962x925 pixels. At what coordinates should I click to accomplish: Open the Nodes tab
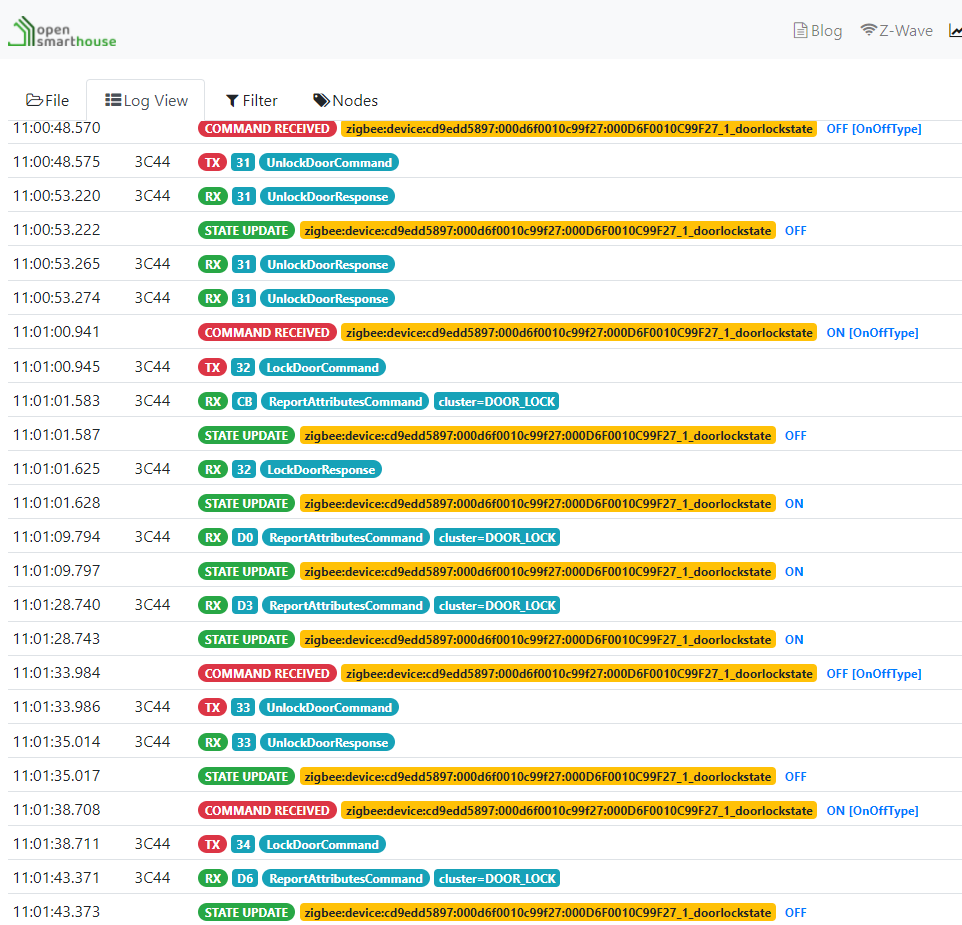point(345,100)
